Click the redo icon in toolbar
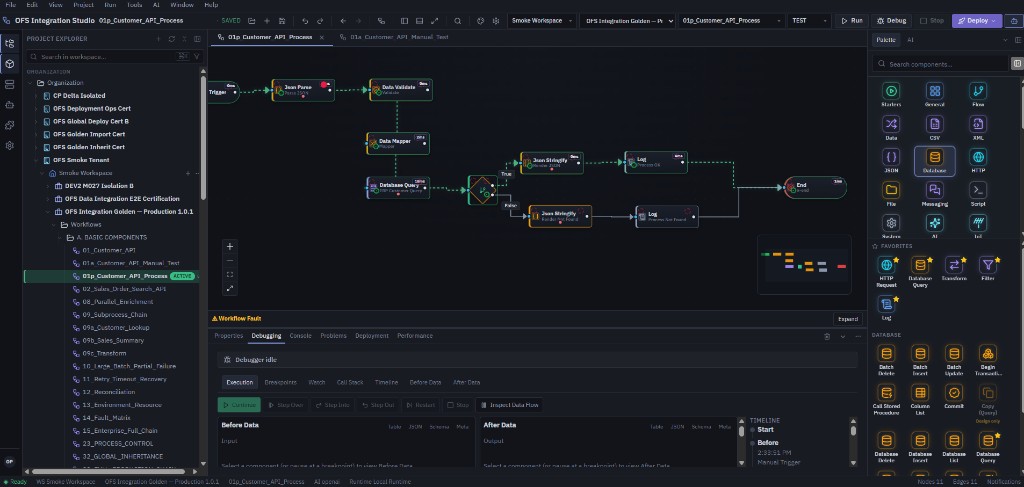 click(320, 21)
